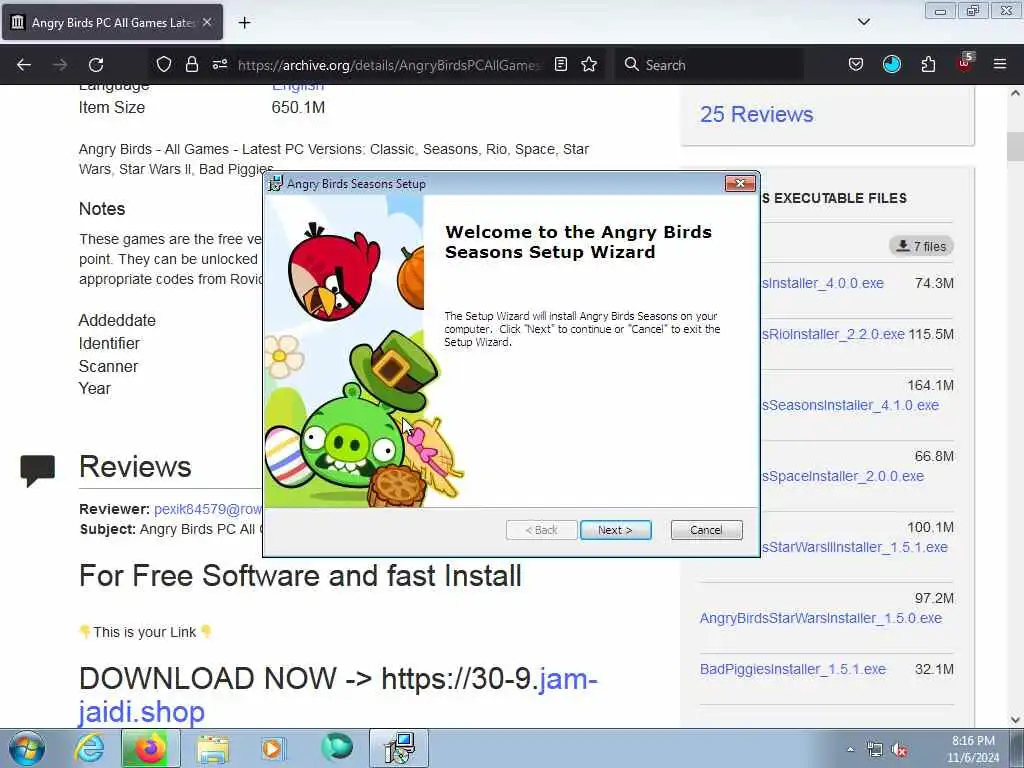Download AngryBirdsRioInstaller_2.2.0.exe
The height and width of the screenshot is (768, 1024).
coord(833,334)
